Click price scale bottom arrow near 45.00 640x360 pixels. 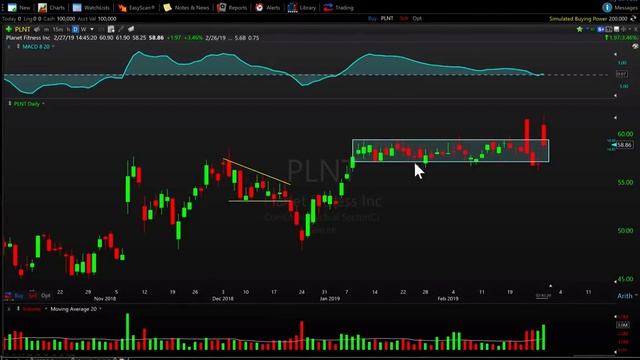[x=616, y=282]
